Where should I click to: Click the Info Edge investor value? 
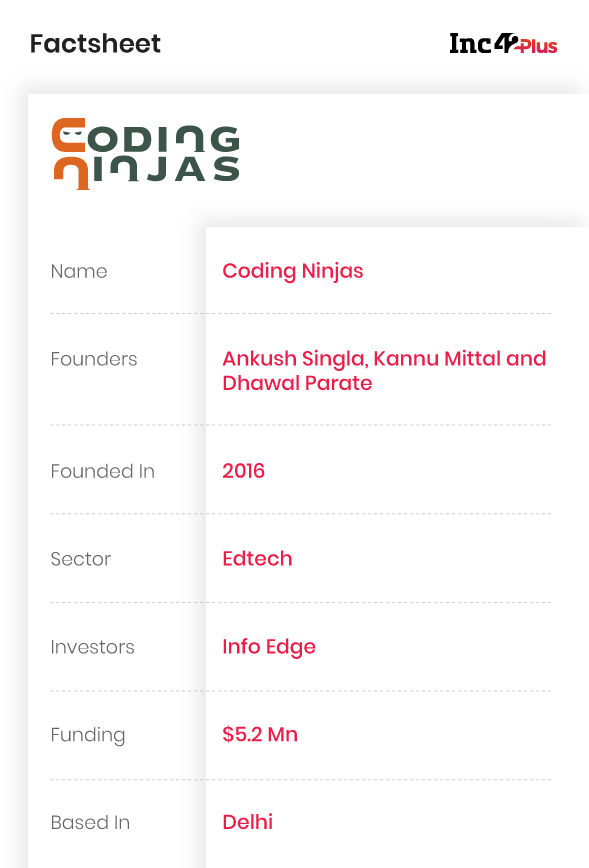click(x=269, y=647)
